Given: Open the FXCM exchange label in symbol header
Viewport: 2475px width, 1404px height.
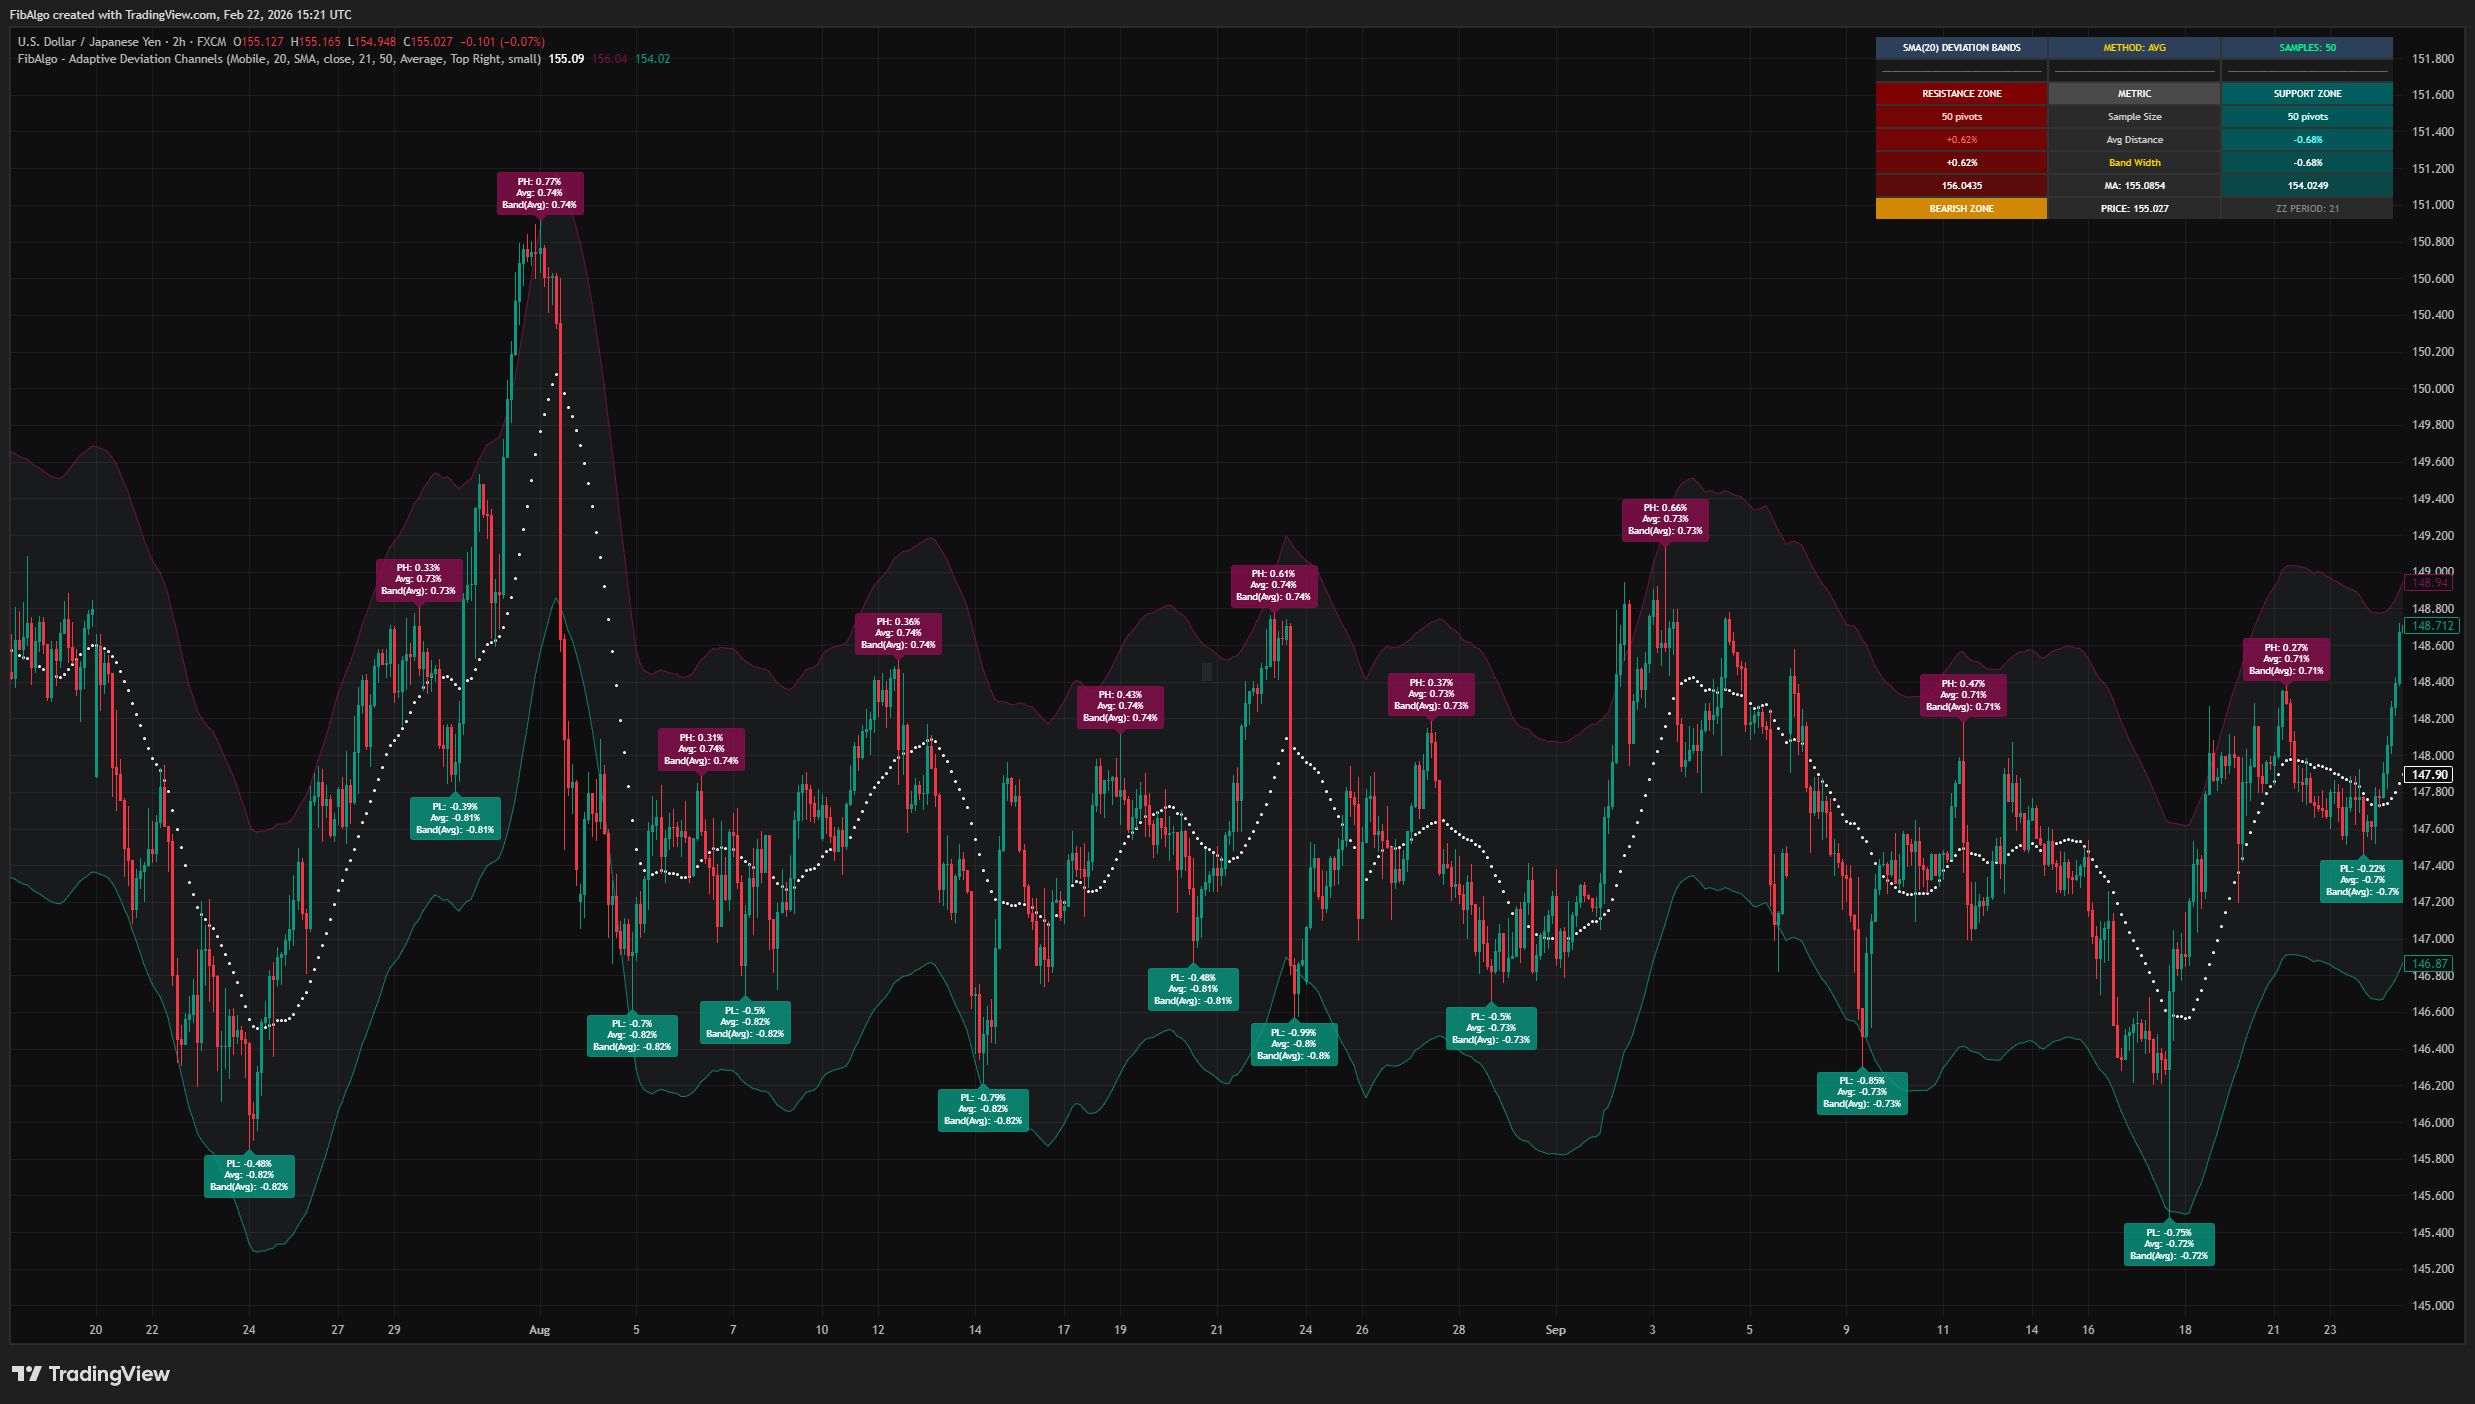Looking at the screenshot, I should [212, 41].
